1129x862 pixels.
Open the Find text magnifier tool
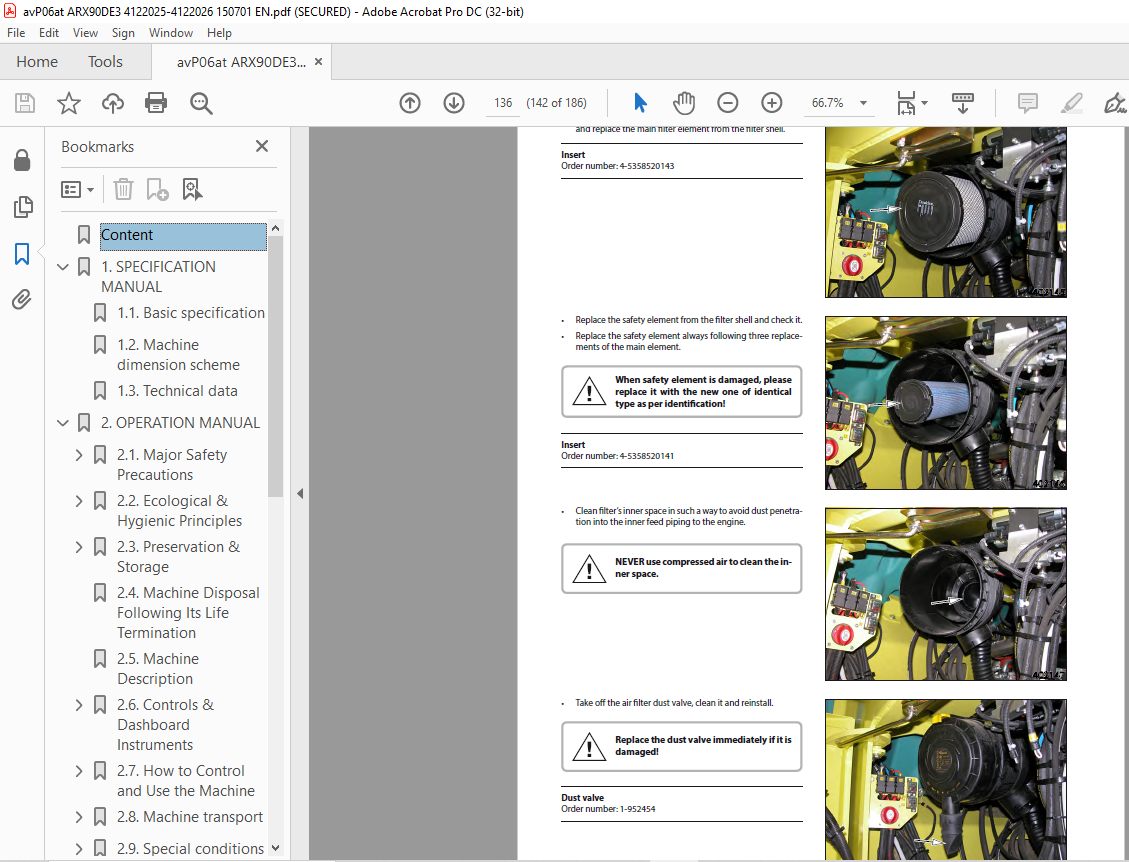pos(201,103)
